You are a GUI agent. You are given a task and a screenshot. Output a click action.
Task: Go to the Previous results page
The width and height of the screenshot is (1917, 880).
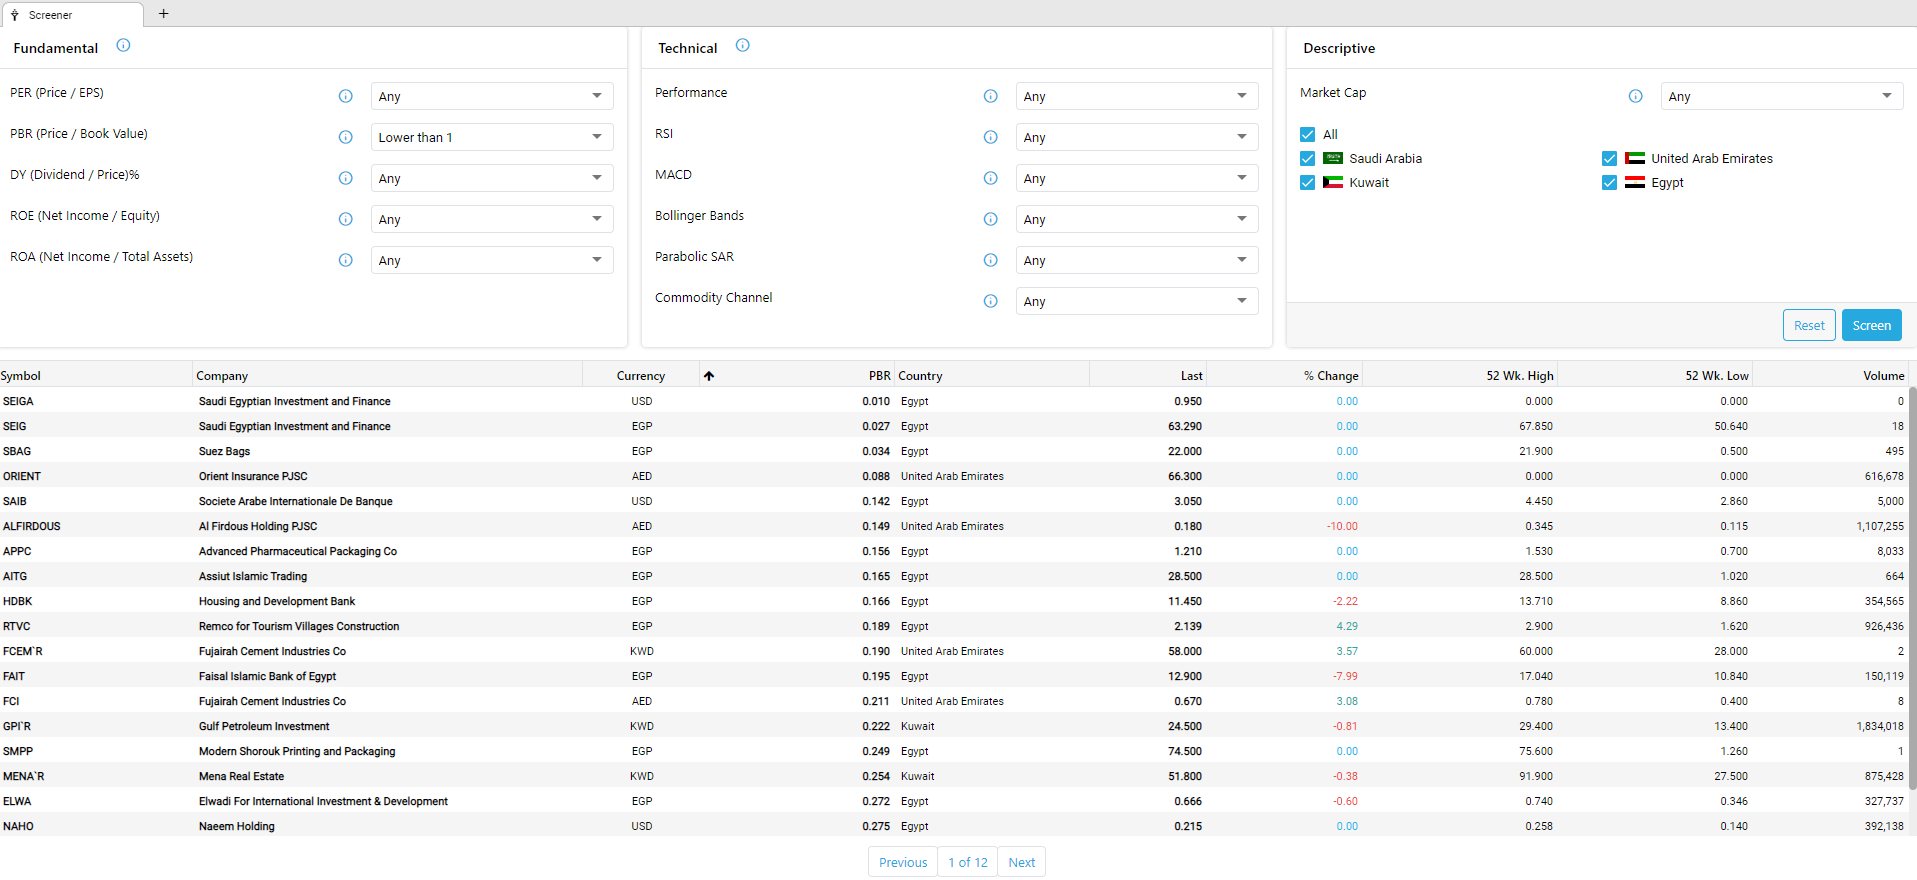(903, 862)
